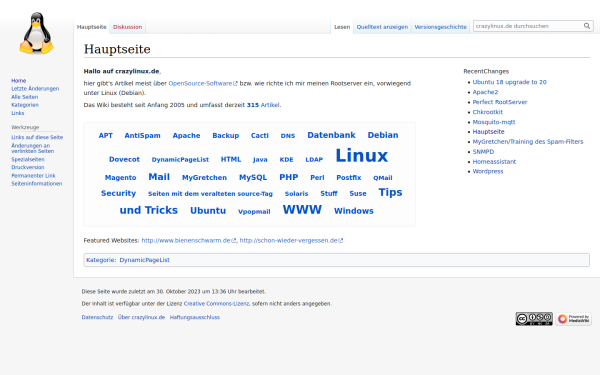Open the Ubuntu category tag
This screenshot has width=600, height=375.
208,210
